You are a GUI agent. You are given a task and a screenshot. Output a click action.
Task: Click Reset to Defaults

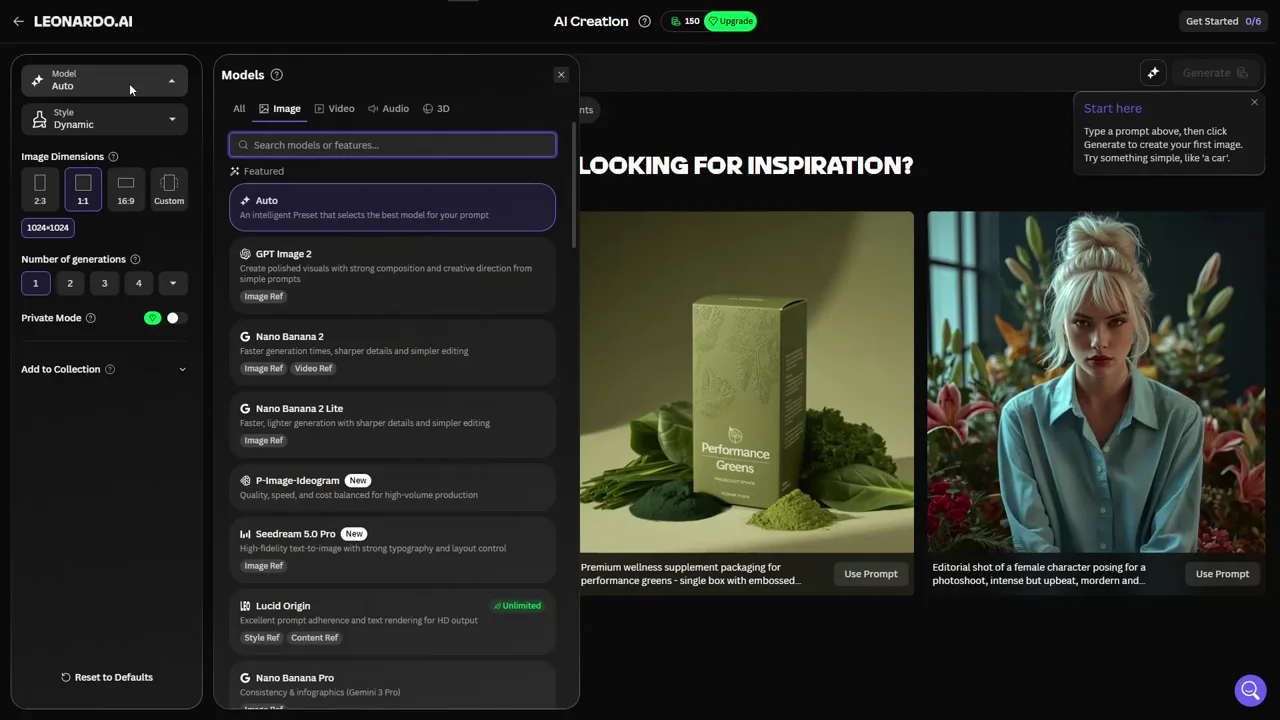pos(106,678)
